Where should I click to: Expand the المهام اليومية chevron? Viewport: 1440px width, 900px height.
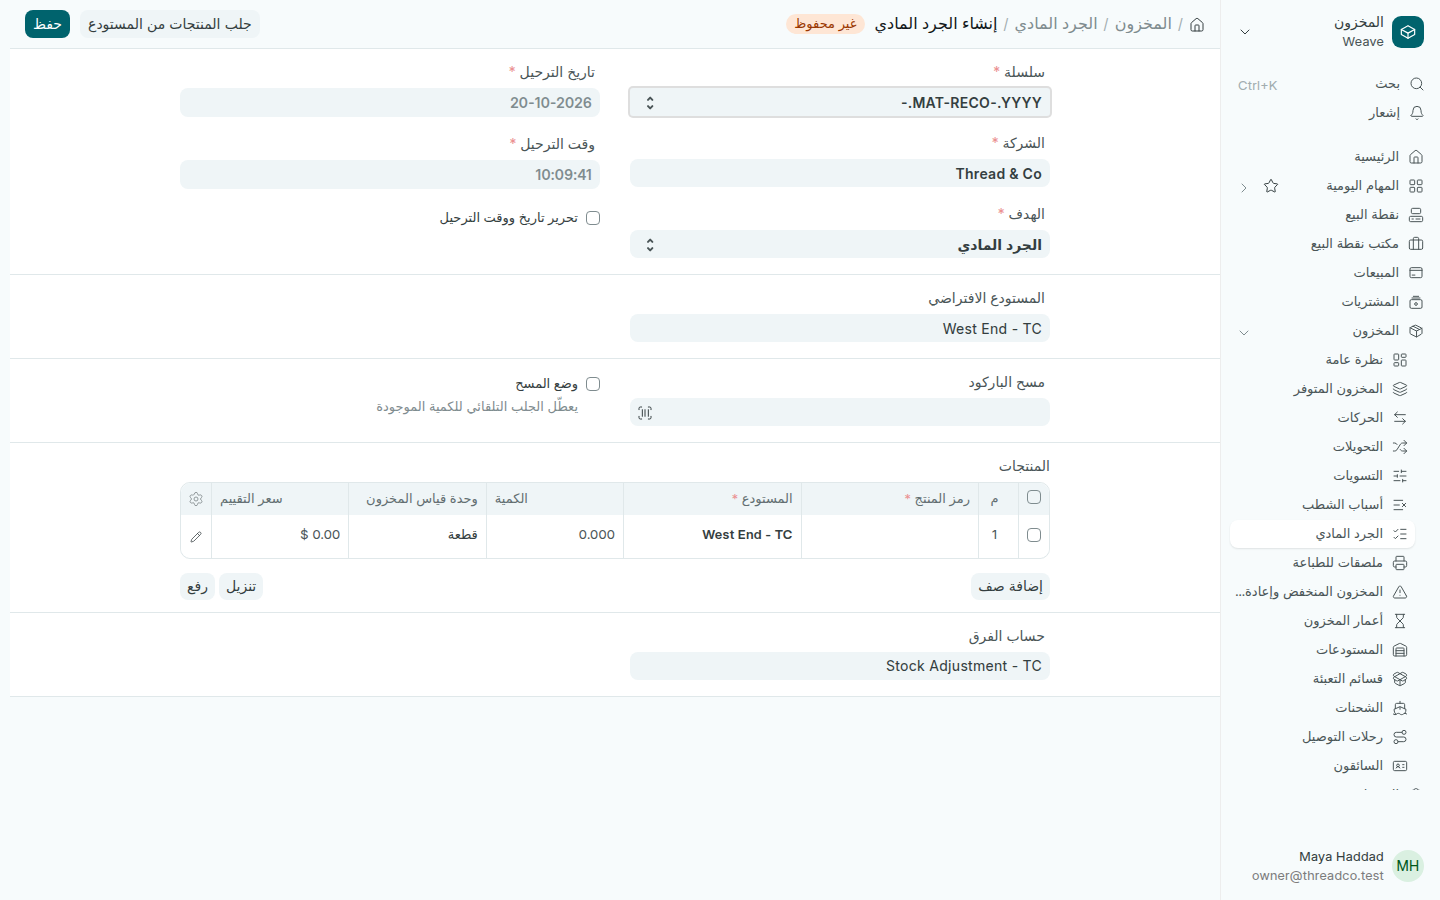point(1244,187)
